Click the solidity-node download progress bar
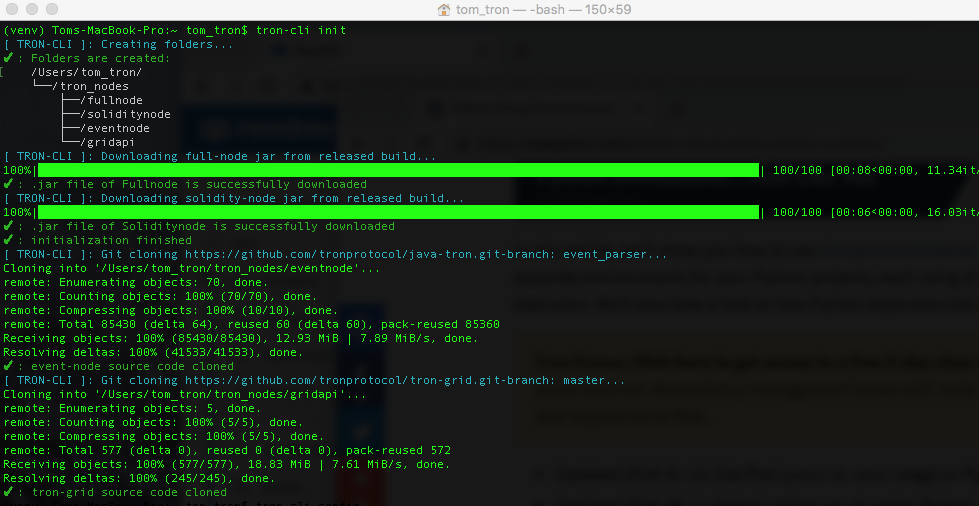Viewport: 979px width, 506px height. [x=398, y=212]
